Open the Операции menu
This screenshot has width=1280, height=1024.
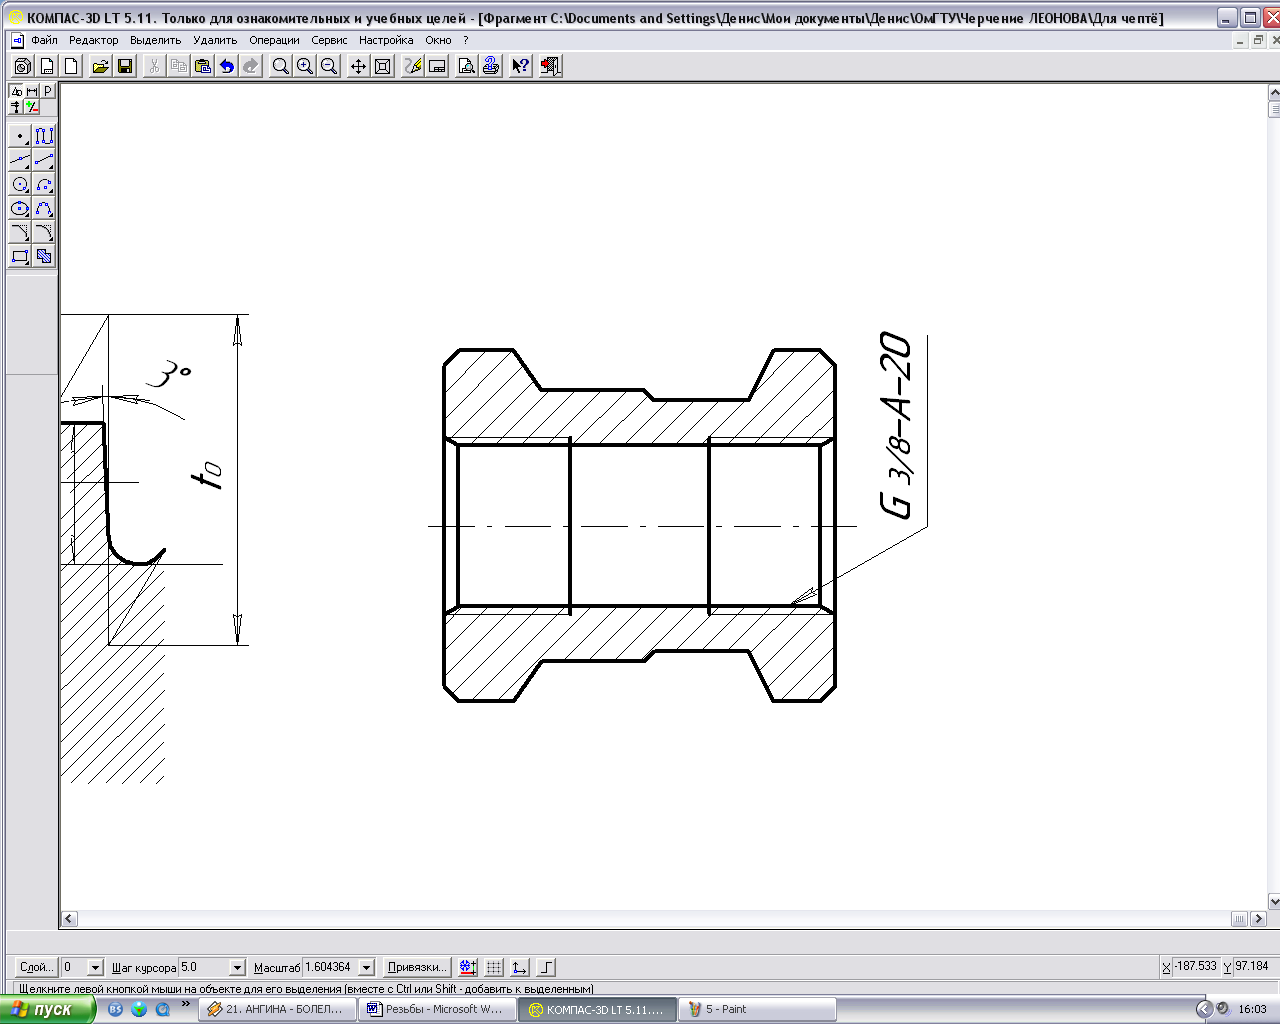274,40
